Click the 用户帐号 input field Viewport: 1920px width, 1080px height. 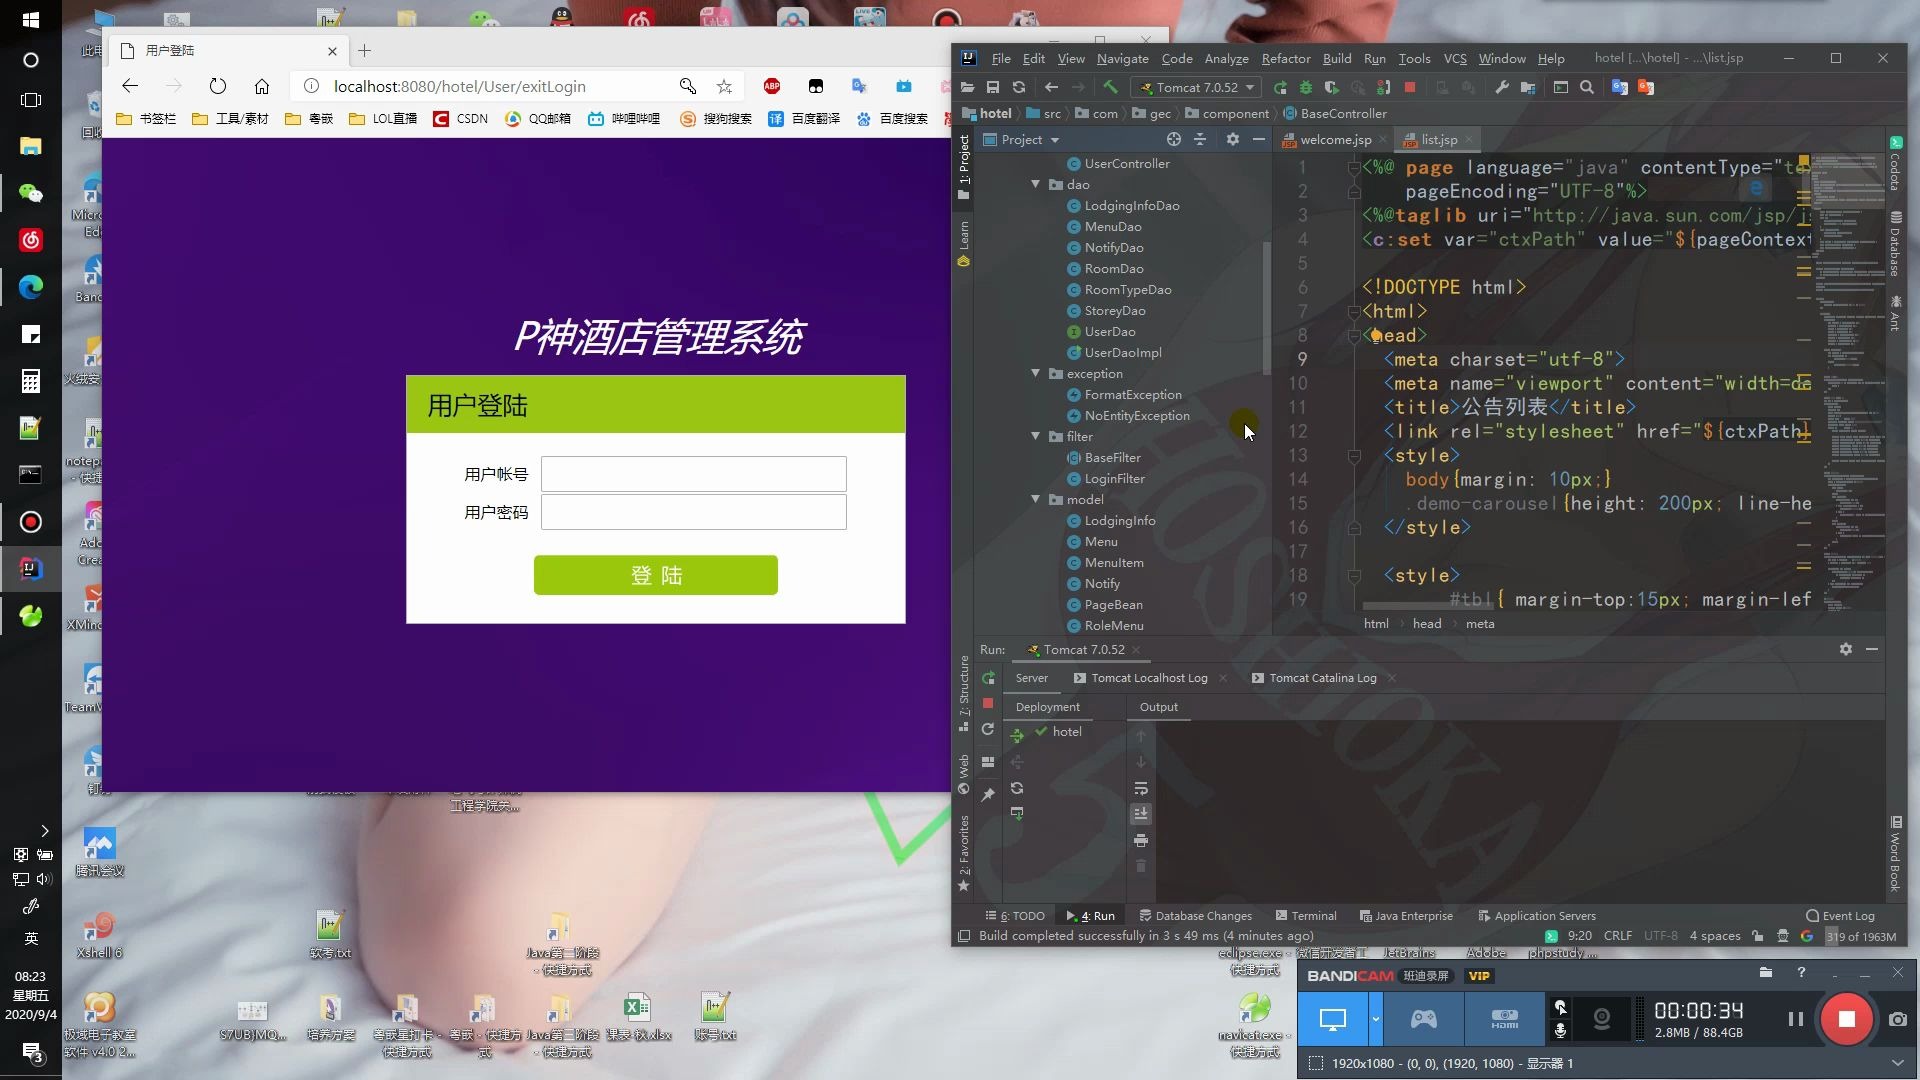click(x=694, y=474)
